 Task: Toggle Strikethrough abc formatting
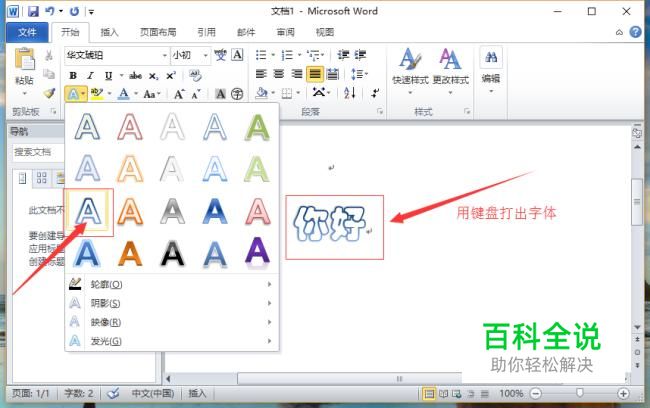pyautogui.click(x=135, y=75)
